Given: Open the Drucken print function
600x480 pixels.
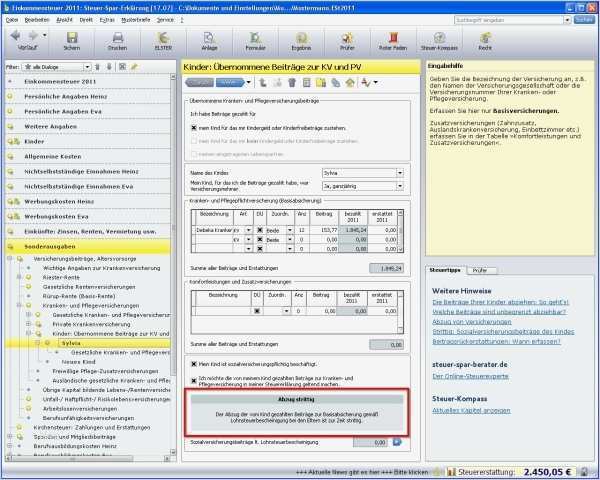Looking at the screenshot, I should tap(117, 40).
